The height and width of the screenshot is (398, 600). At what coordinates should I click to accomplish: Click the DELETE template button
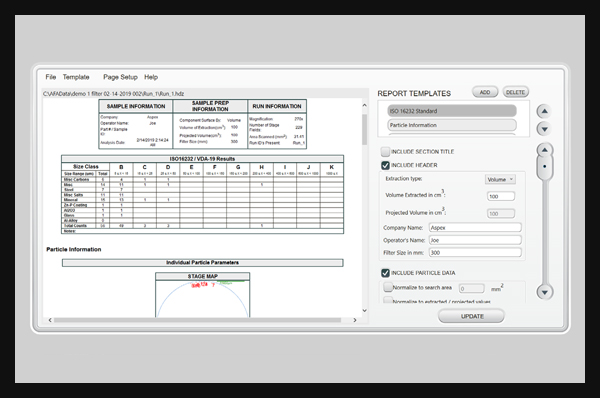[x=515, y=92]
